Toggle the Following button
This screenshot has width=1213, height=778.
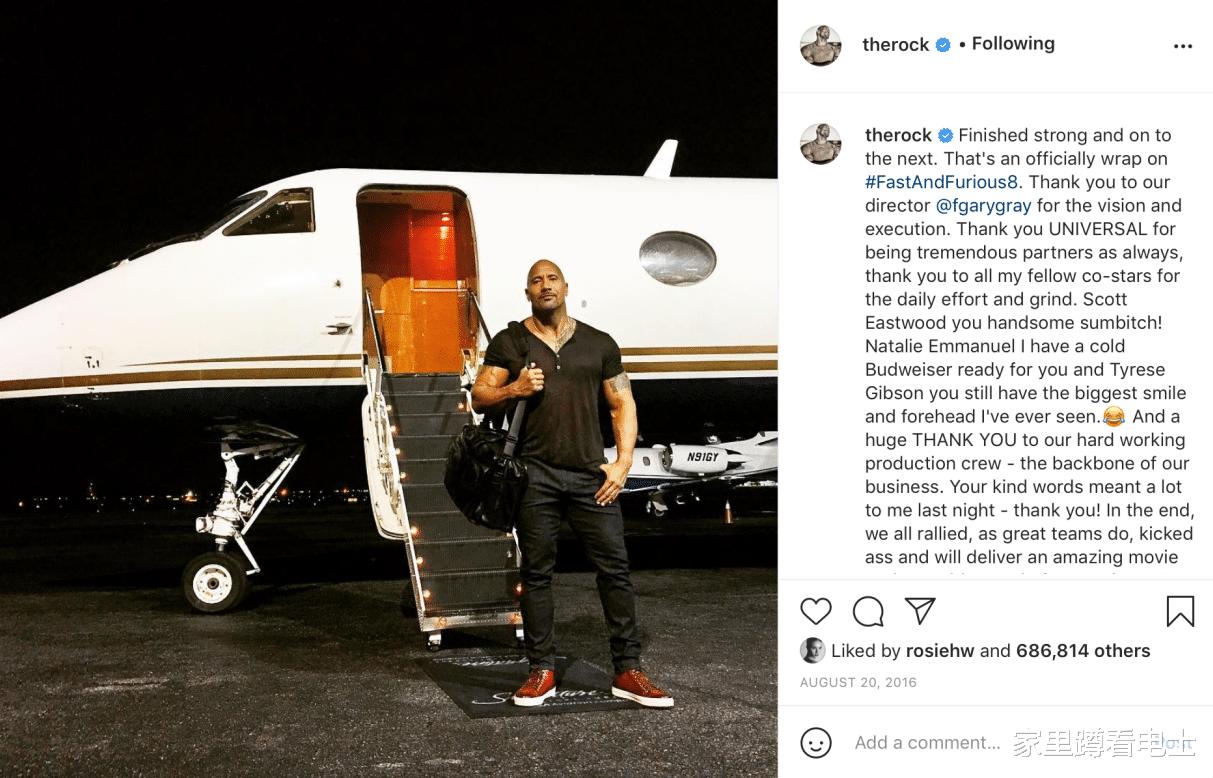[x=1013, y=44]
